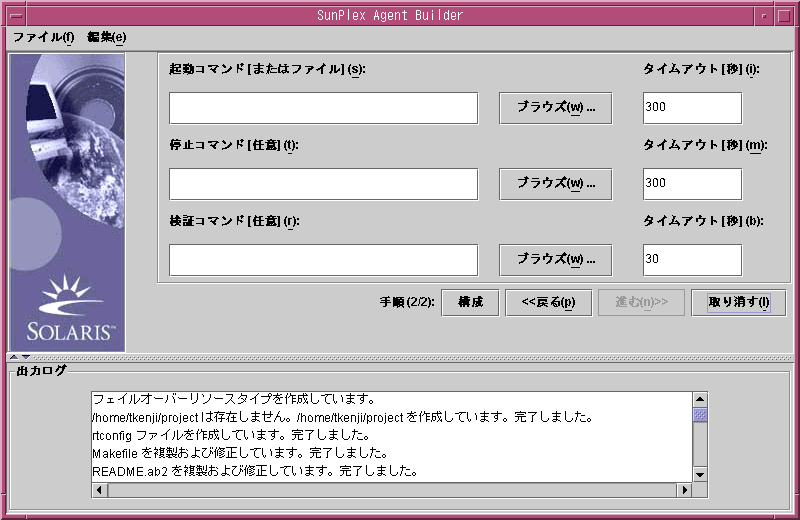
Task: Click the 起動コマンド[またはファイル] label
Action: pos(267,69)
